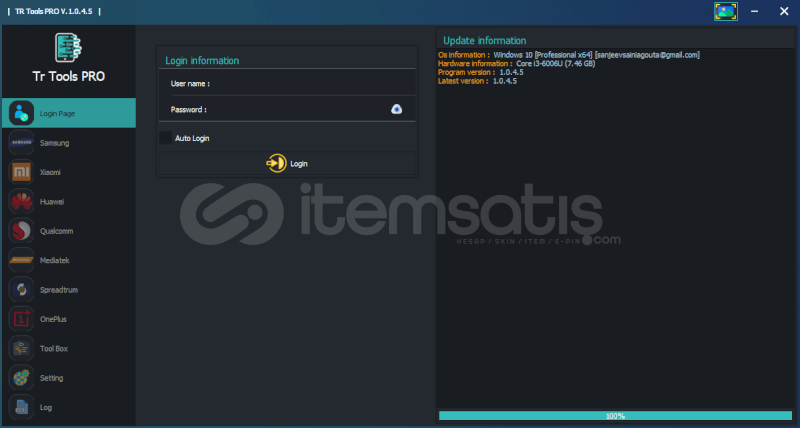Open the Spreadtrum menu label
Image resolution: width=800 pixels, height=428 pixels.
(59, 290)
